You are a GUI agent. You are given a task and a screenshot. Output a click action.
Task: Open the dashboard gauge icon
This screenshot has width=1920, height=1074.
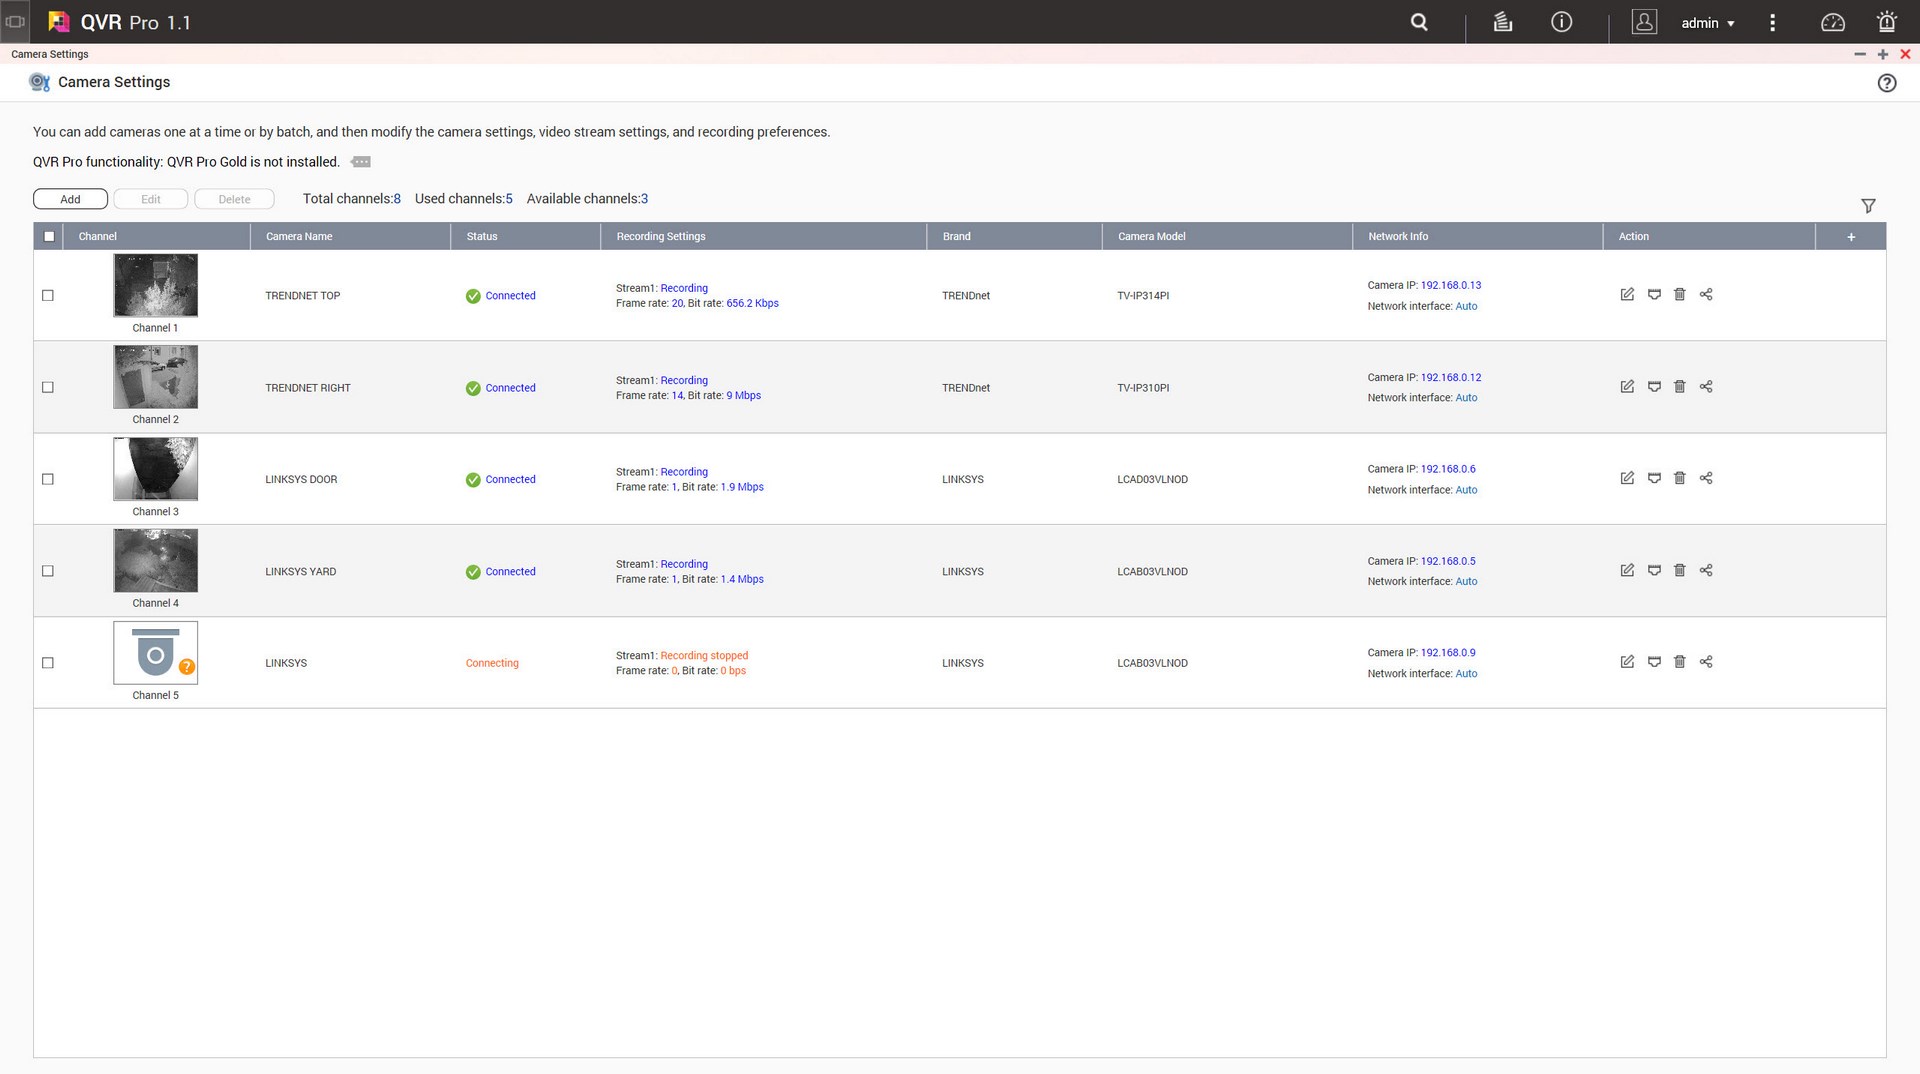[1832, 22]
